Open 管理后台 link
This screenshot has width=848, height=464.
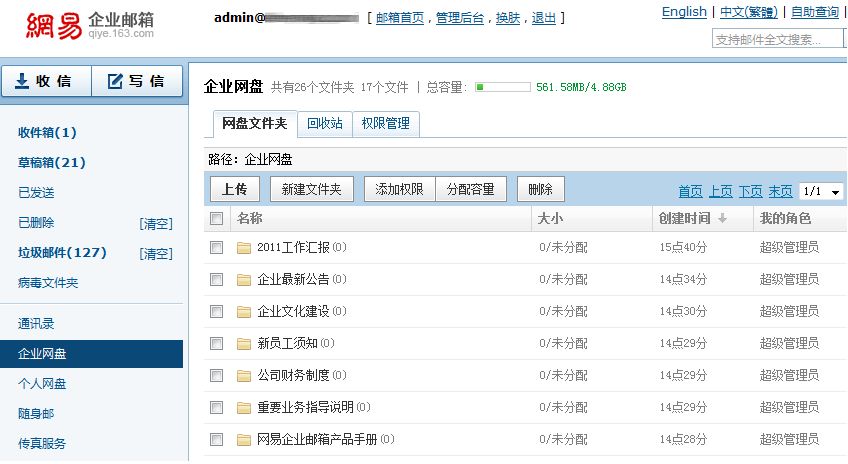pos(460,18)
